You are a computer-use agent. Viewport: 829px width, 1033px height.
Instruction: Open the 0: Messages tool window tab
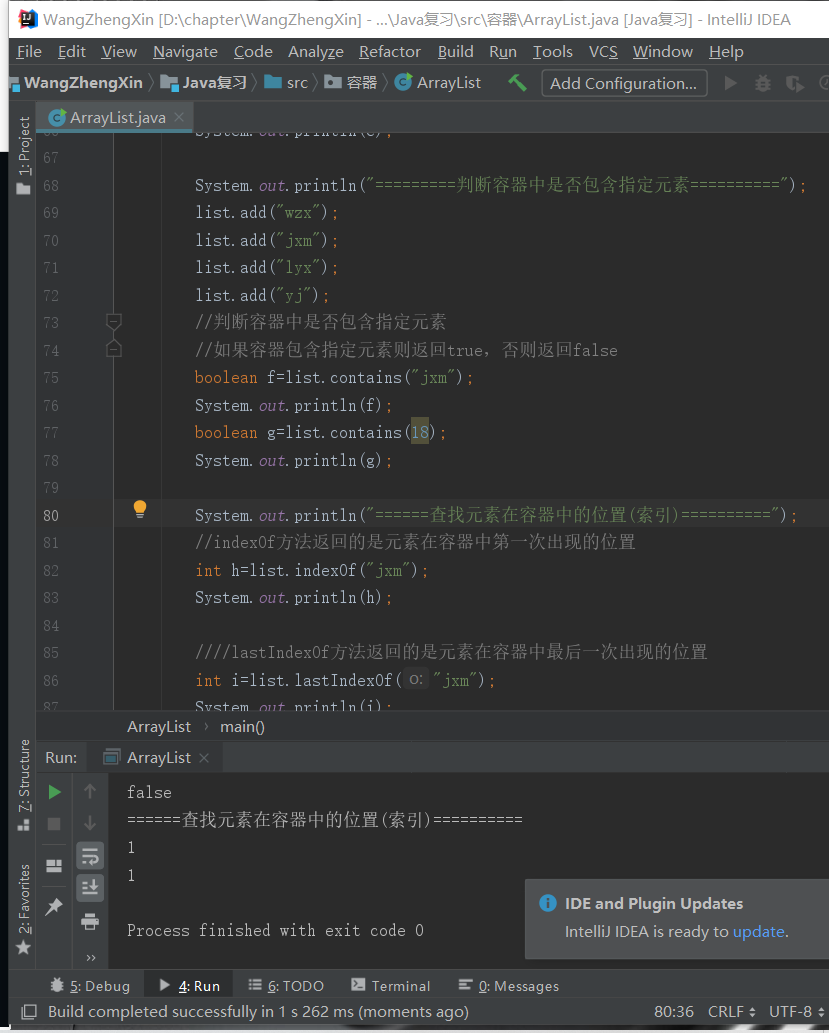(509, 986)
